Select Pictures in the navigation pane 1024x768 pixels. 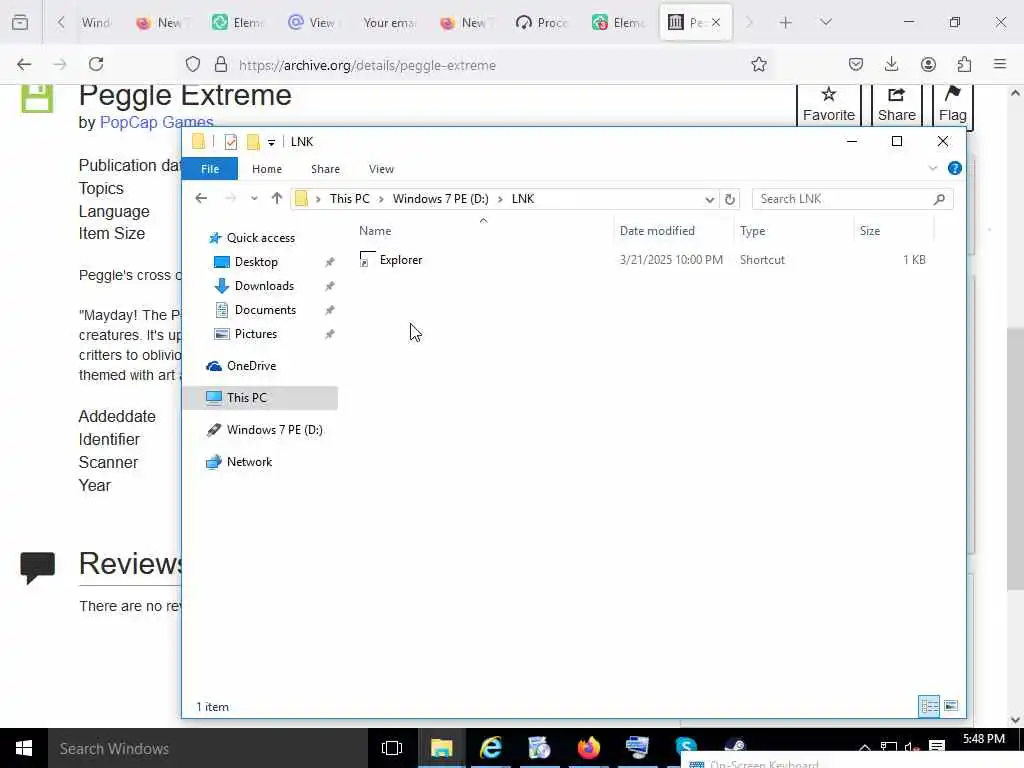pos(255,334)
